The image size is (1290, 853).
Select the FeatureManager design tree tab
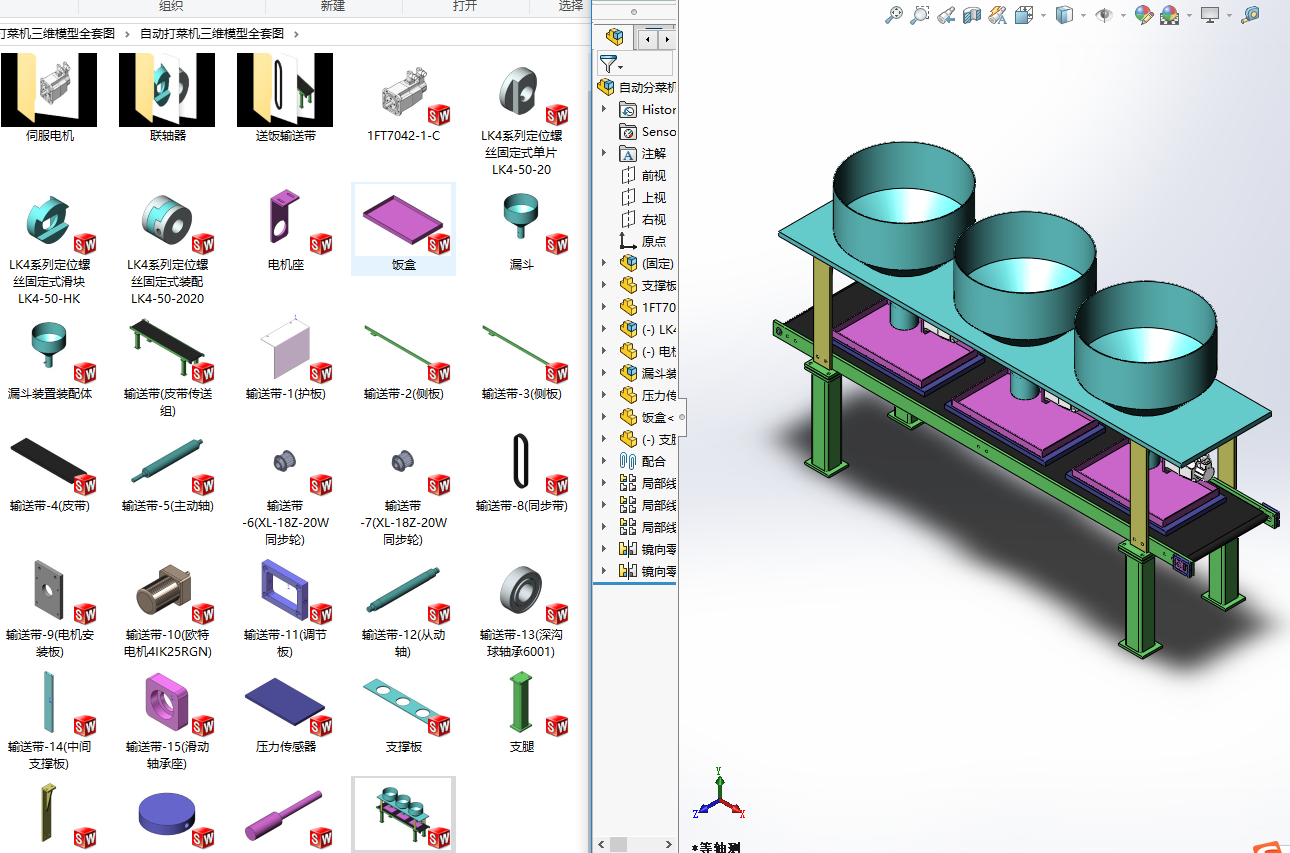click(x=615, y=38)
